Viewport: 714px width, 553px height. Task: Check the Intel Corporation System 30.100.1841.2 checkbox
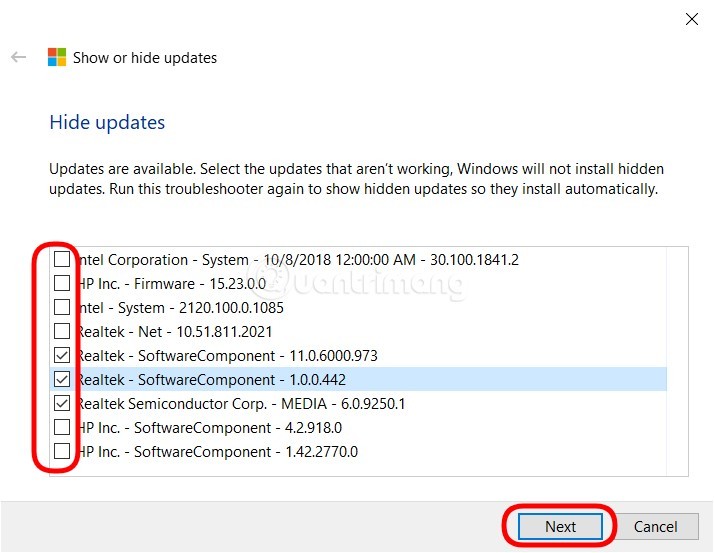(62, 260)
